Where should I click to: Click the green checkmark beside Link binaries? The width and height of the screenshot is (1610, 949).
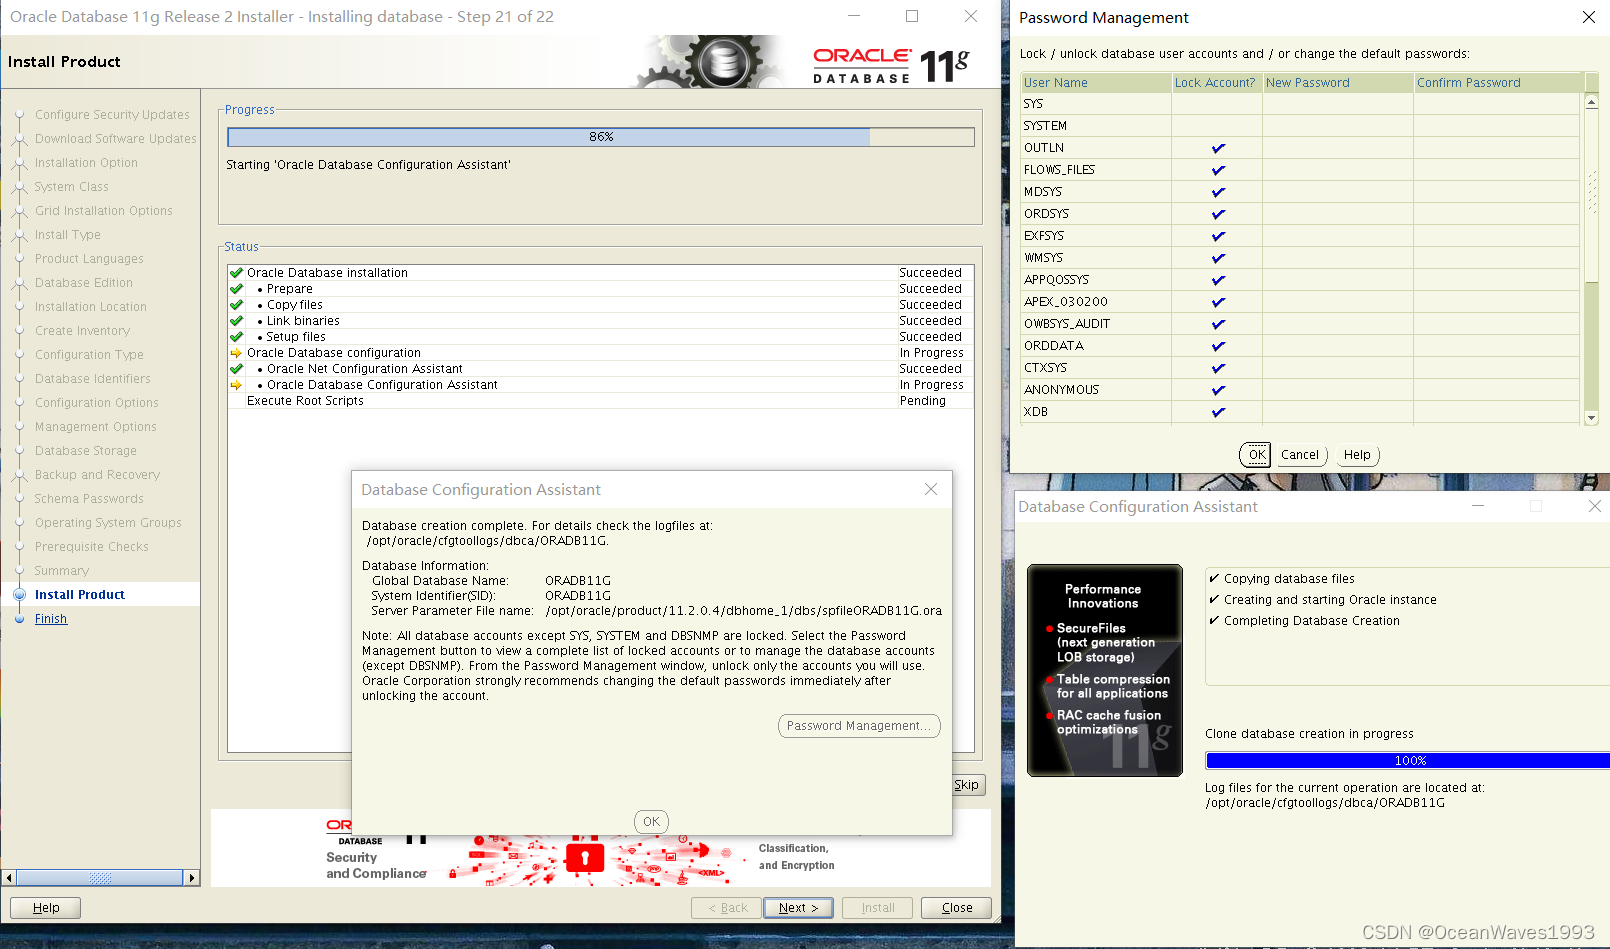click(236, 321)
